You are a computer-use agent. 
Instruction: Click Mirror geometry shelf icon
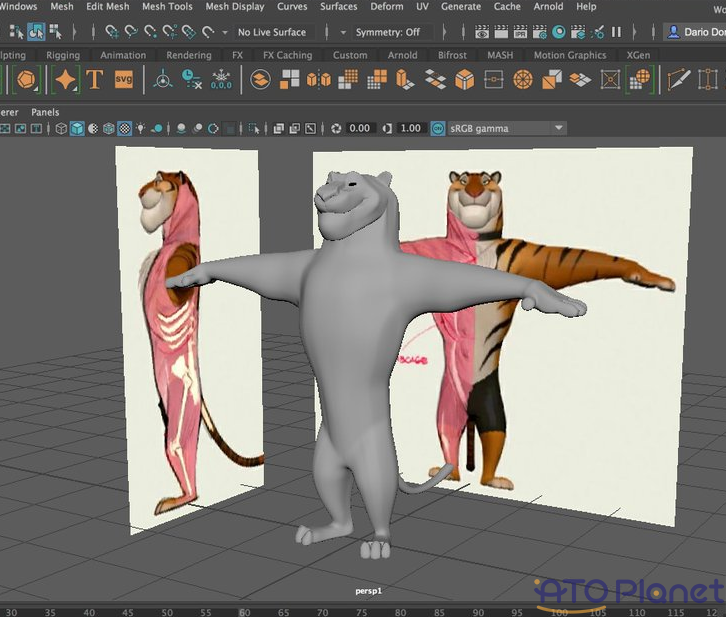coord(319,80)
